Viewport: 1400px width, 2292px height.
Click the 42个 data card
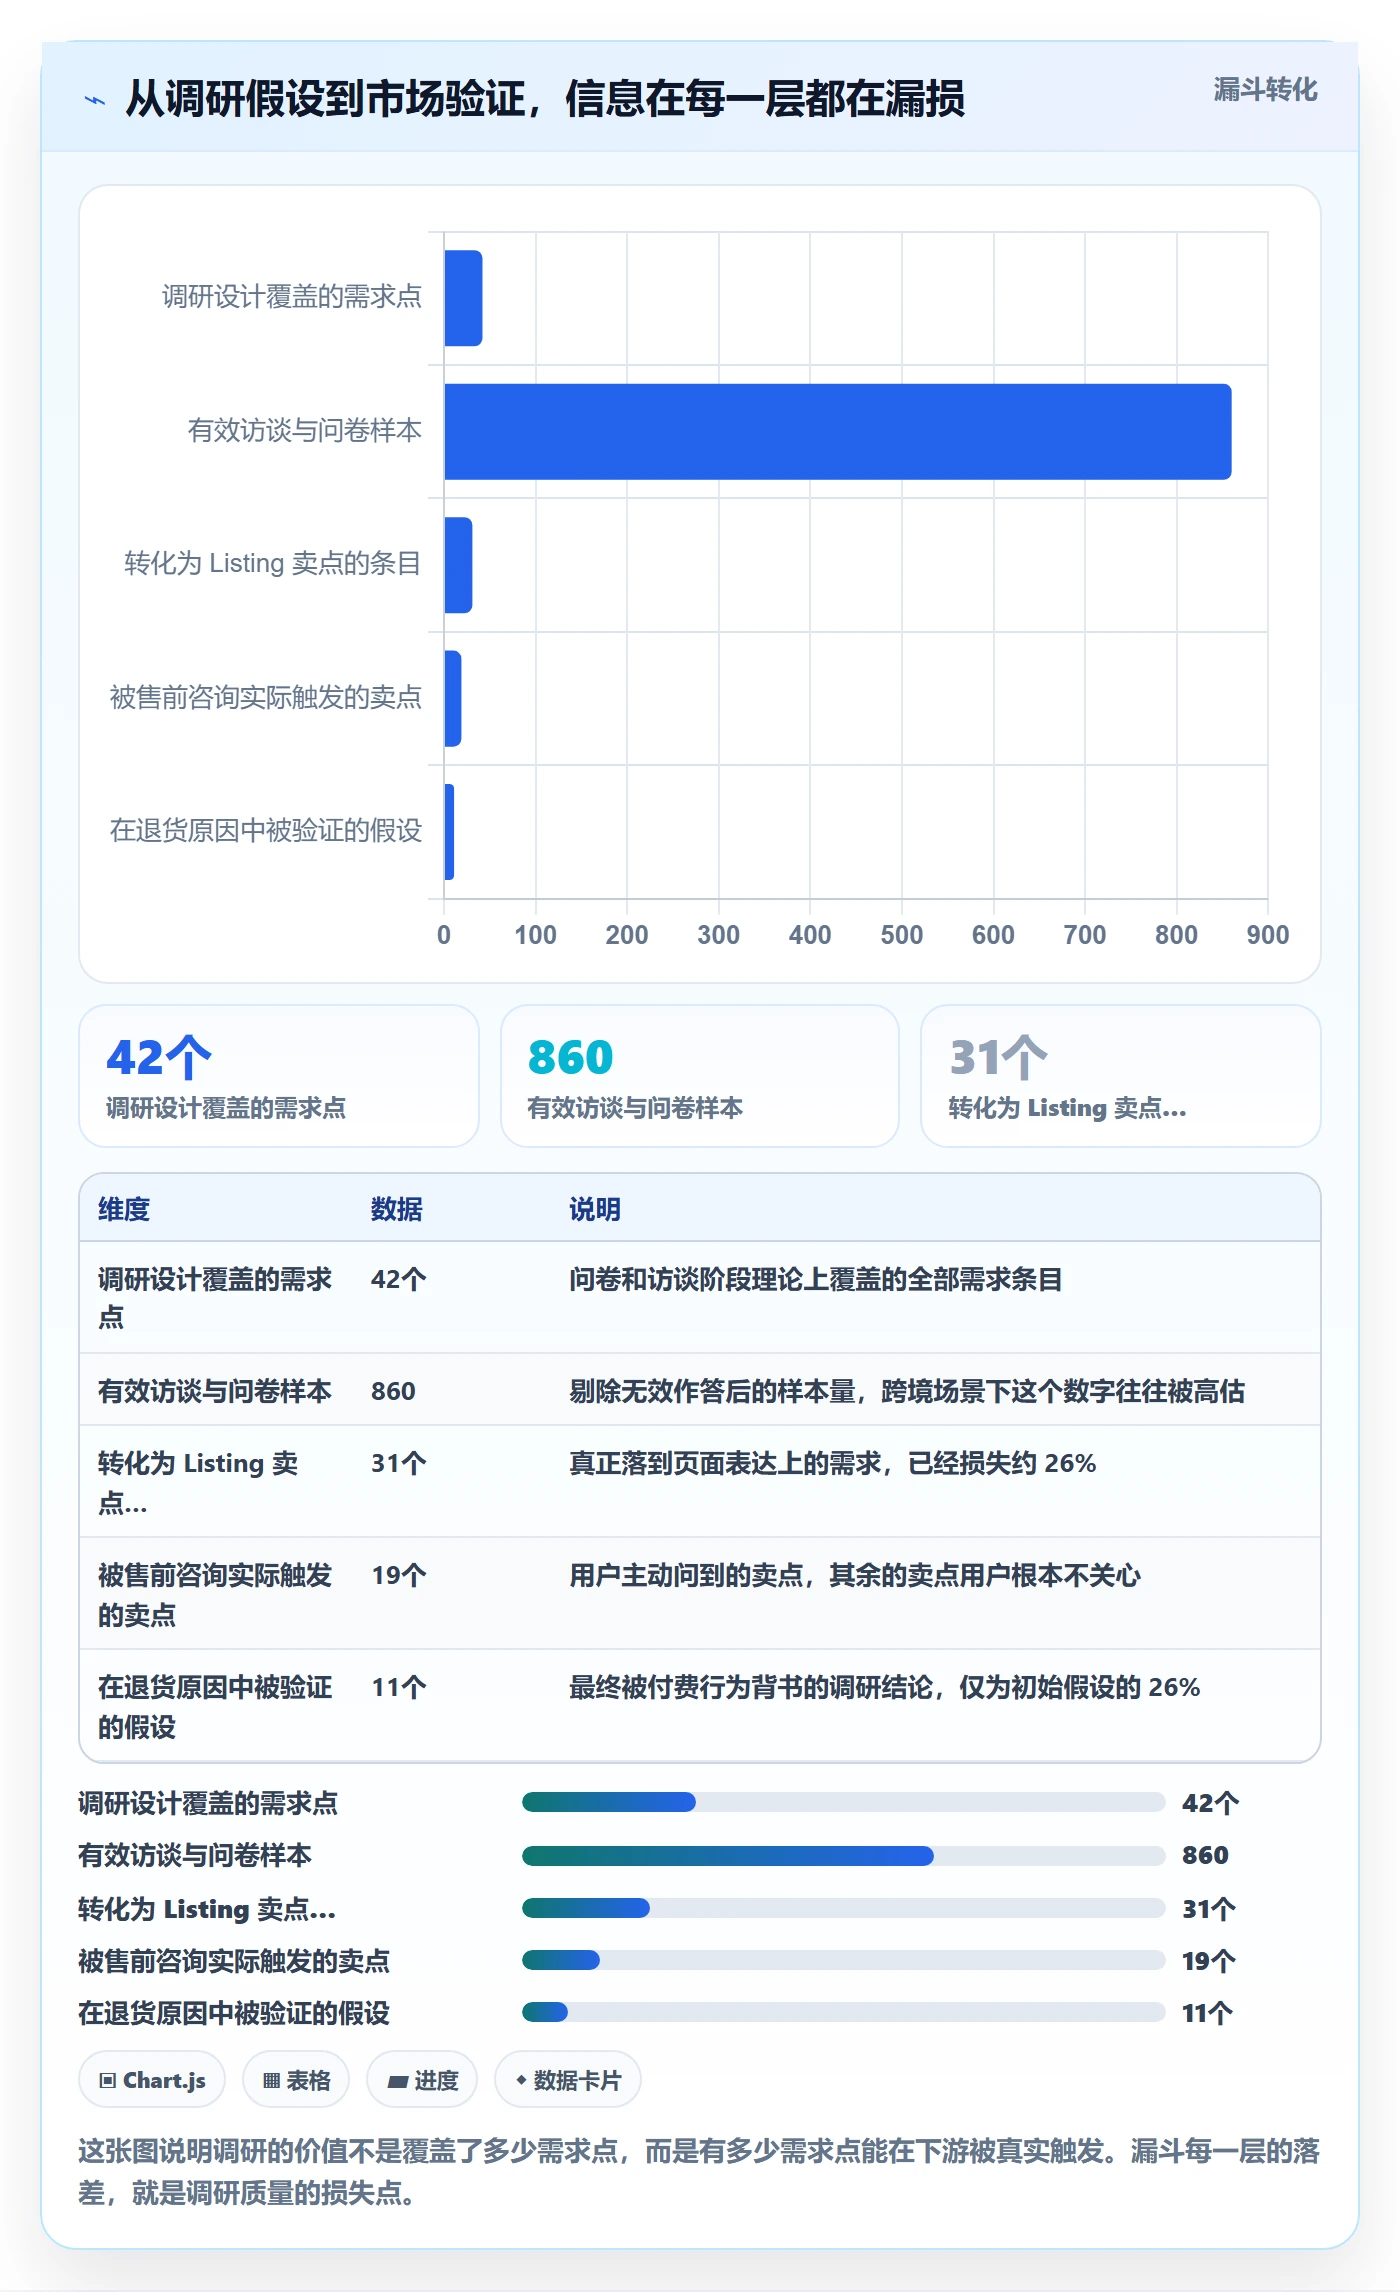coord(279,1076)
